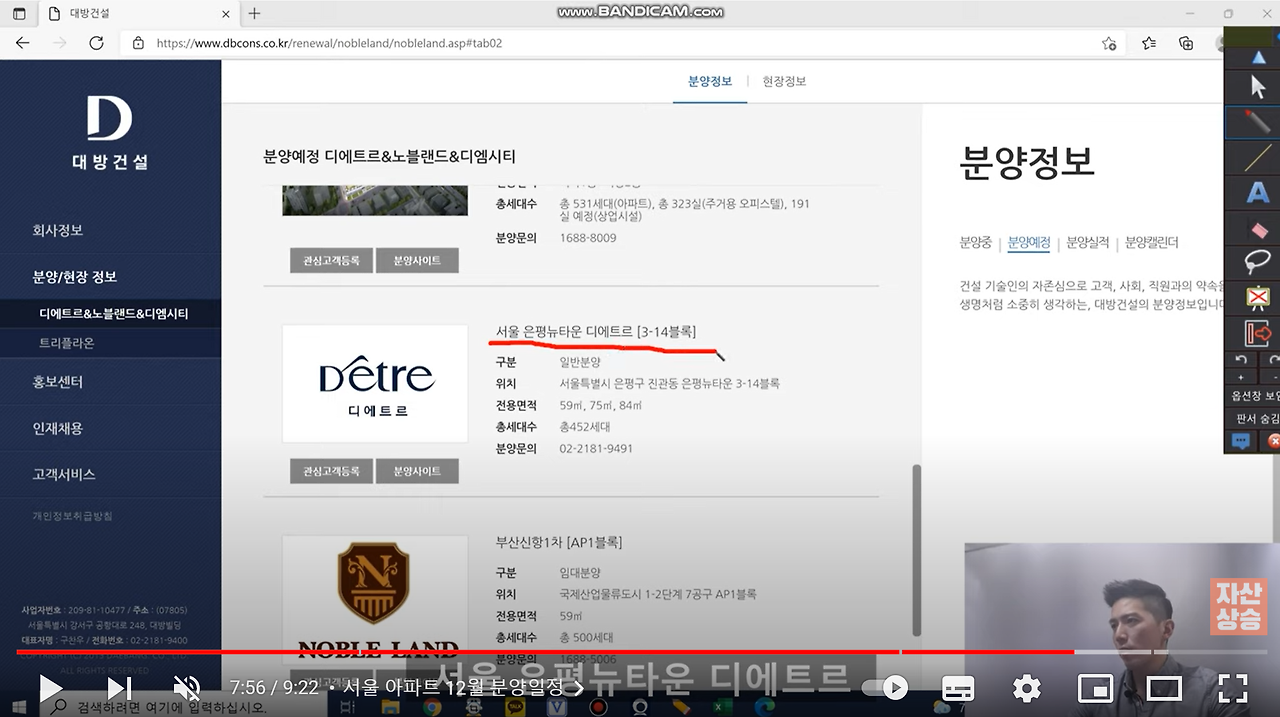Switch to the arrow cursor tool

tap(1258, 87)
